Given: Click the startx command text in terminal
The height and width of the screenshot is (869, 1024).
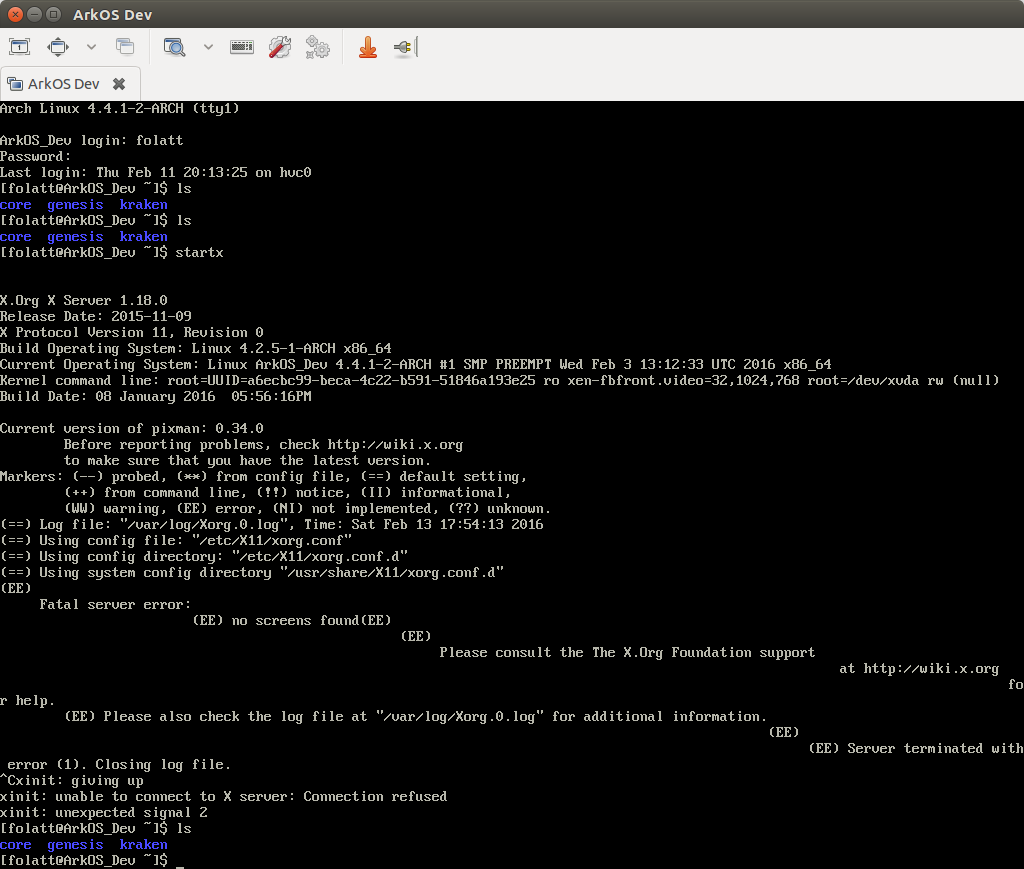Looking at the screenshot, I should click(199, 252).
